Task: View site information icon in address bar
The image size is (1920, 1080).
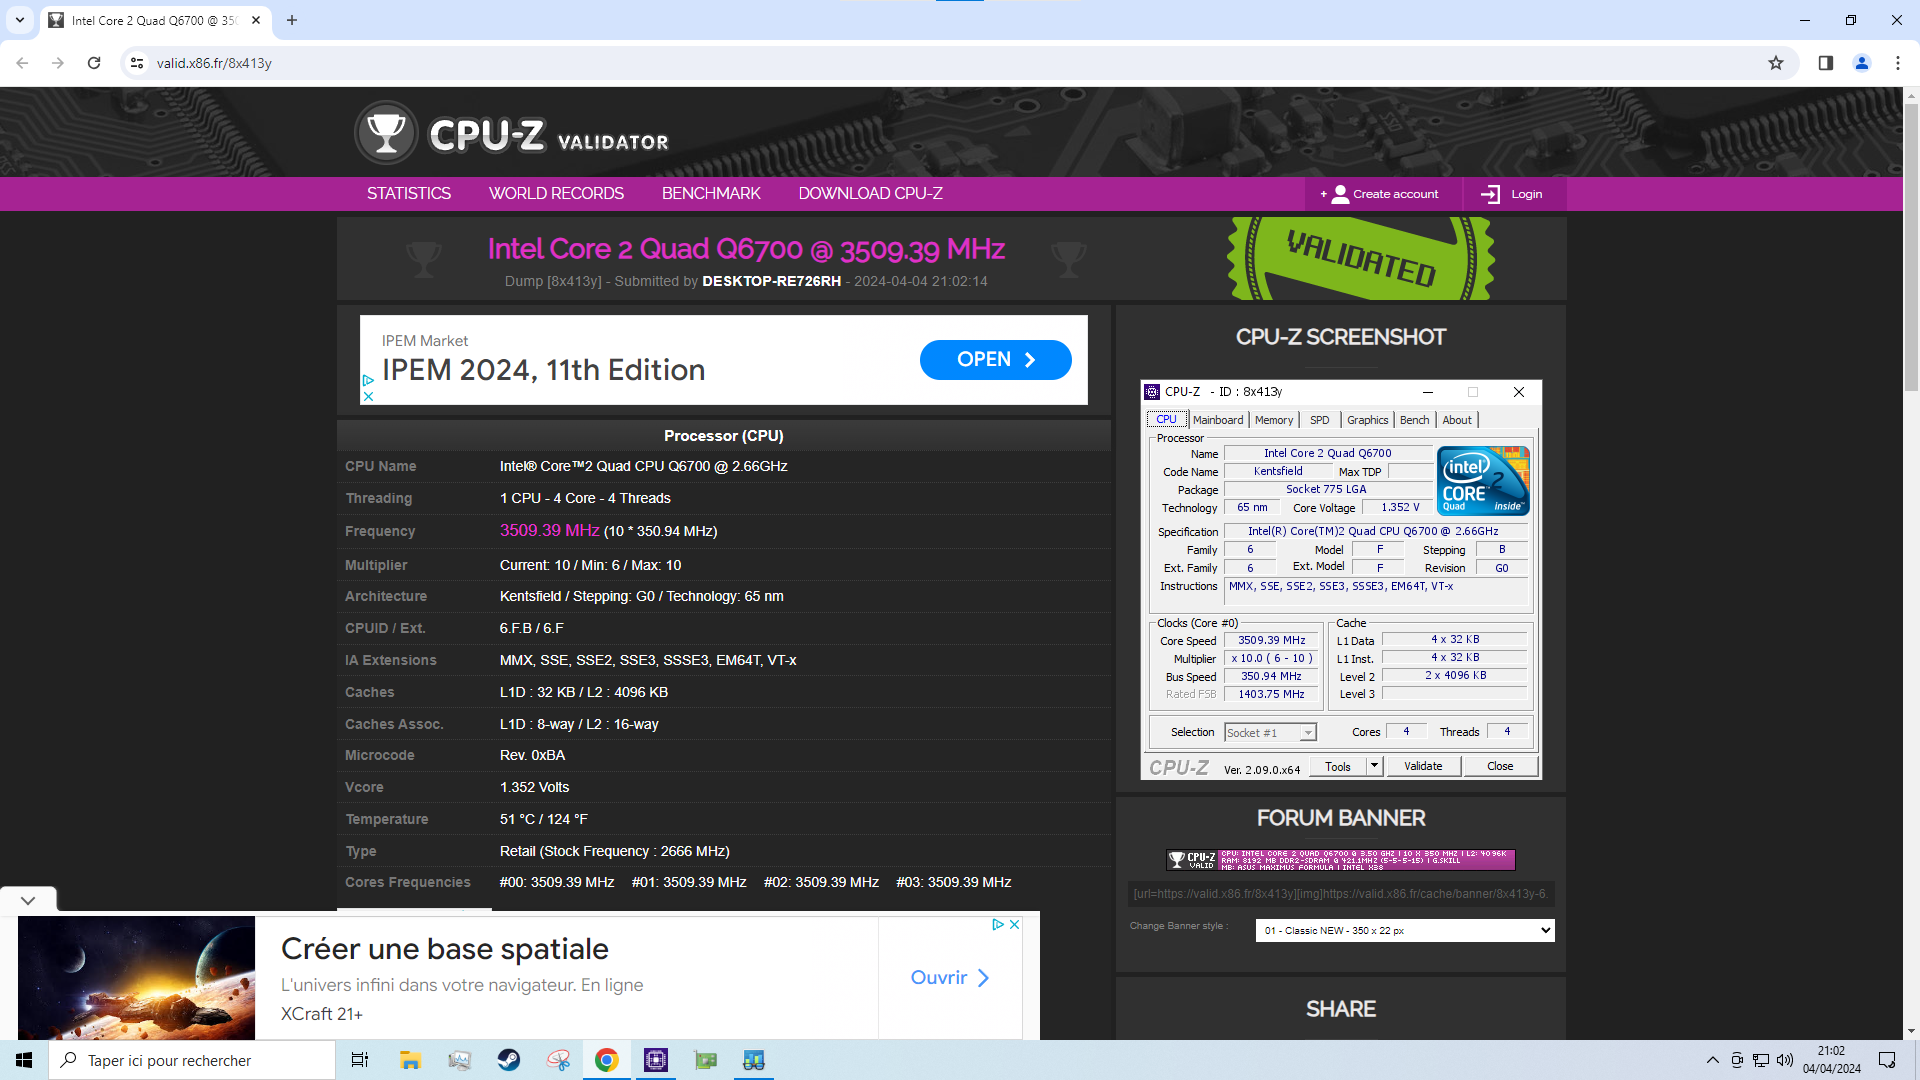Action: (x=137, y=63)
